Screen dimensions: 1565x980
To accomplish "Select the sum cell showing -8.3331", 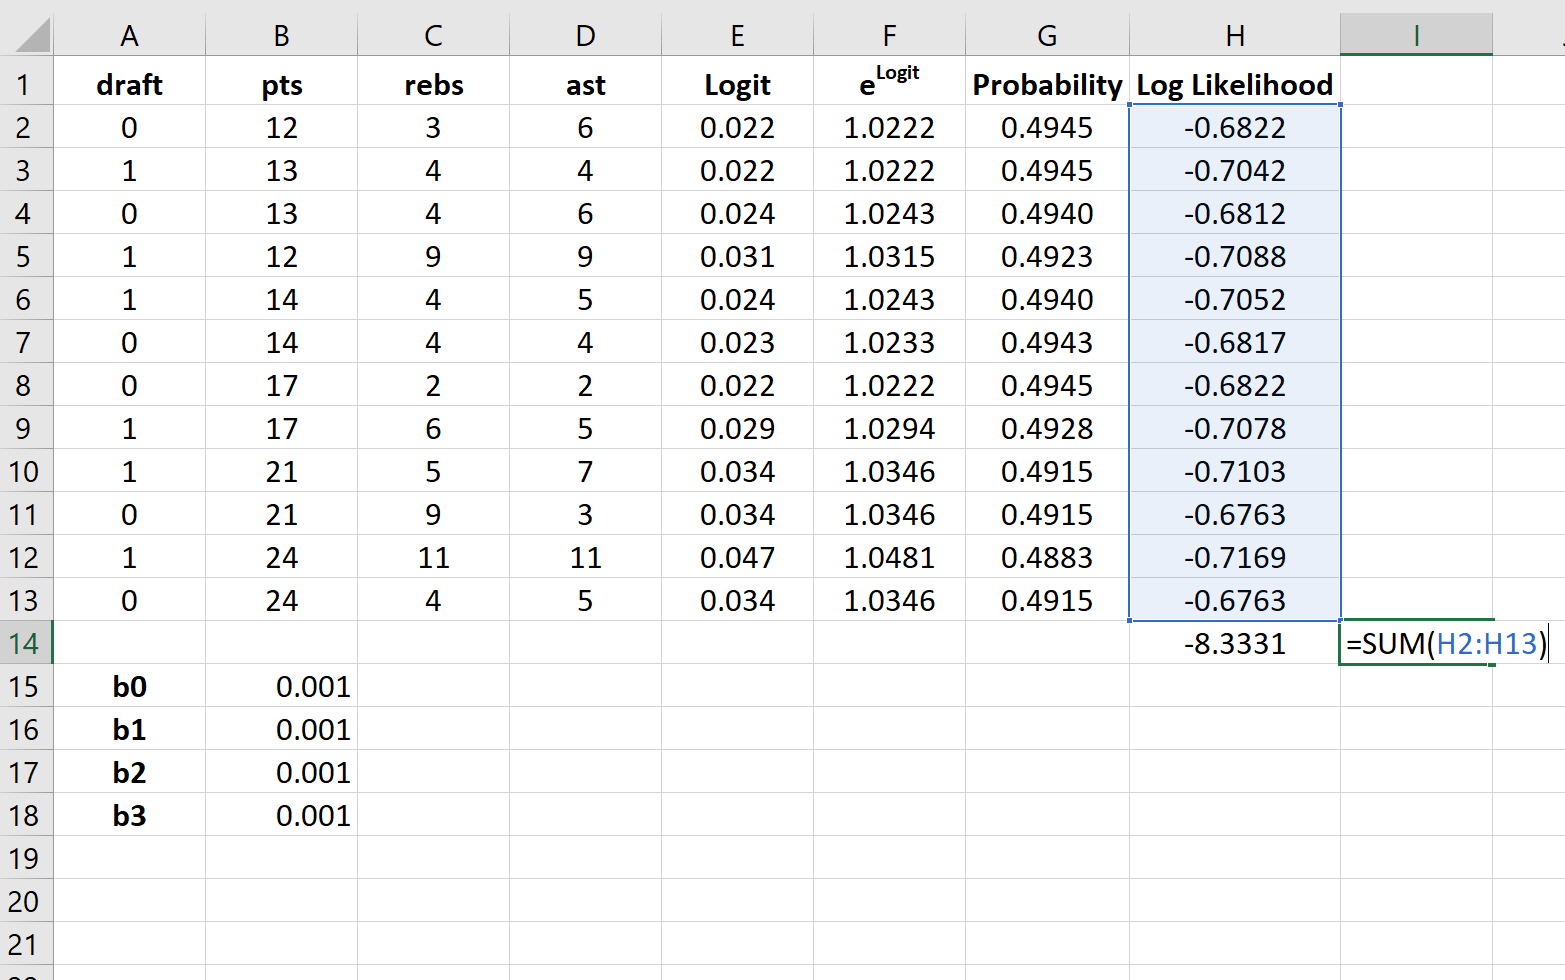I will coord(1234,643).
